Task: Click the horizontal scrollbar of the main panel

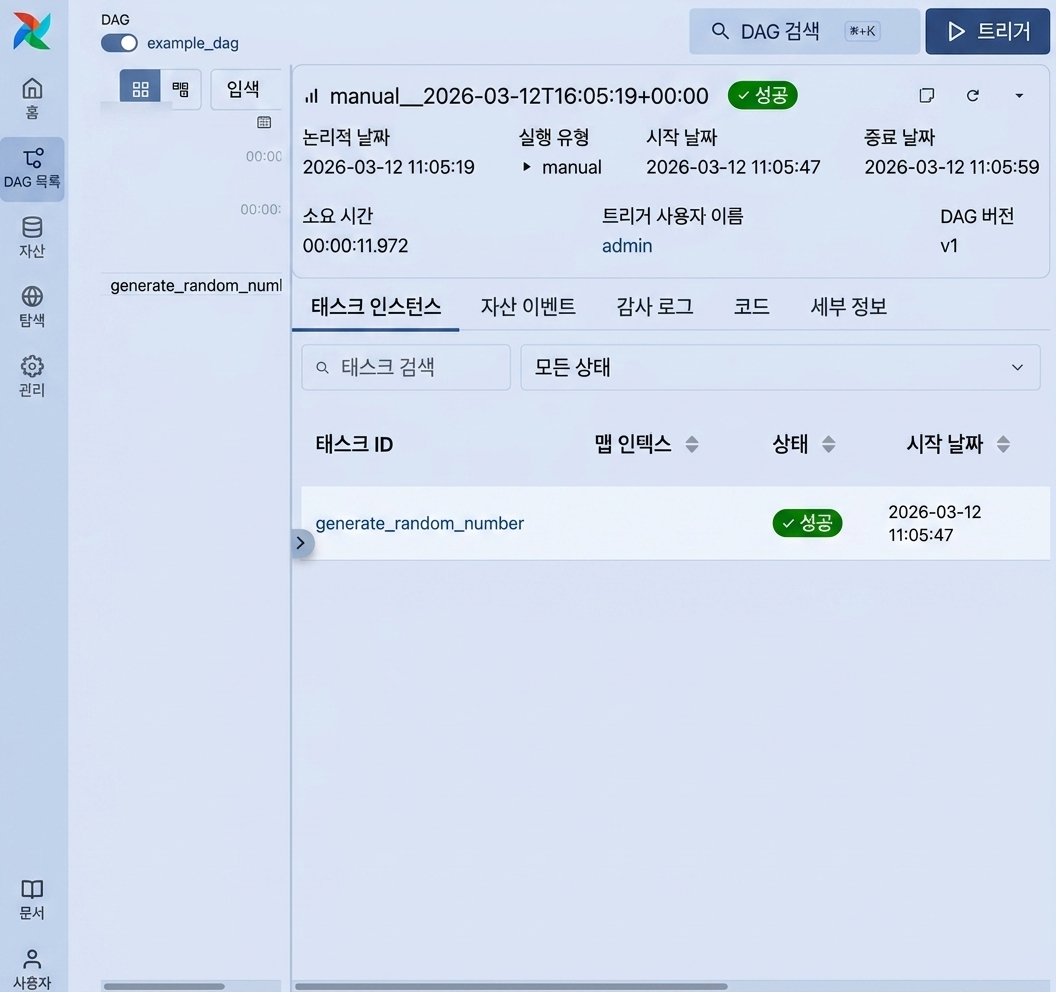Action: 511,986
